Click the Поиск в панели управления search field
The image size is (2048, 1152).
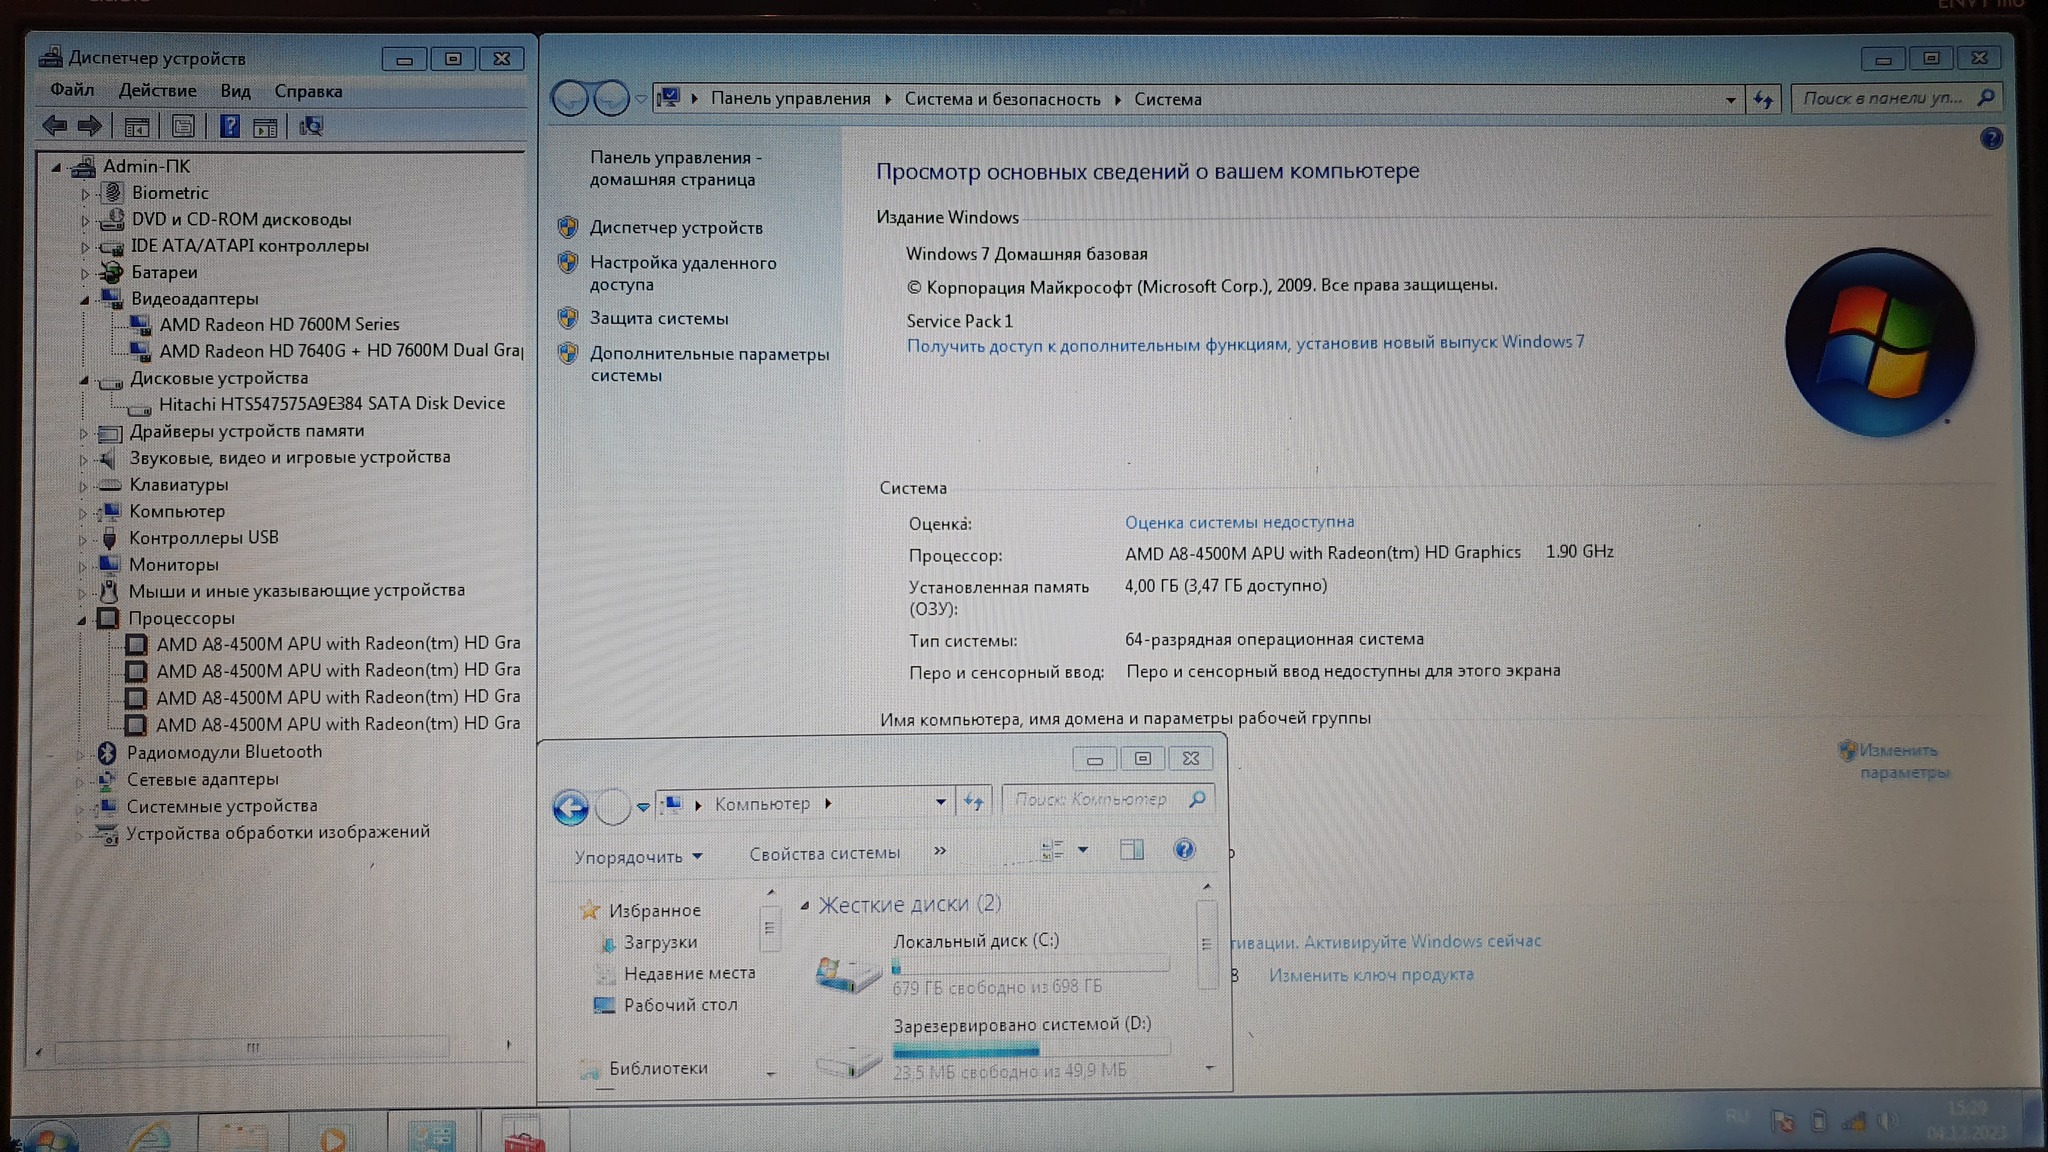(1882, 98)
